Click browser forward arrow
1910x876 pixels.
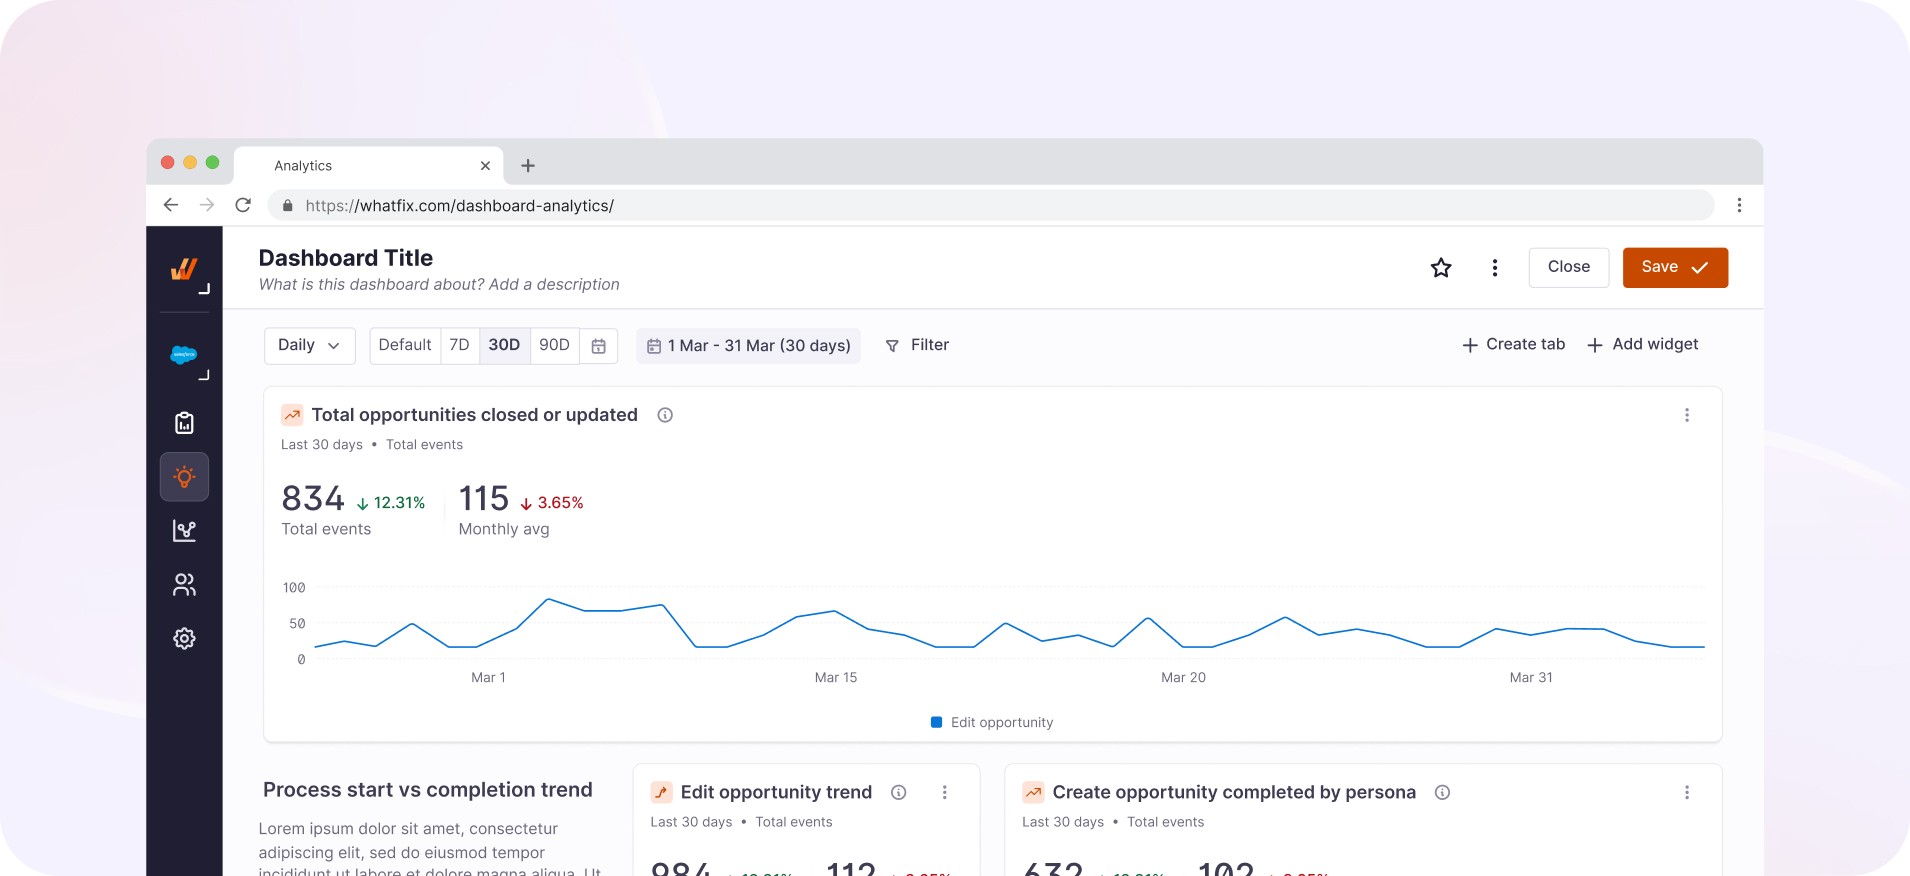tap(207, 205)
